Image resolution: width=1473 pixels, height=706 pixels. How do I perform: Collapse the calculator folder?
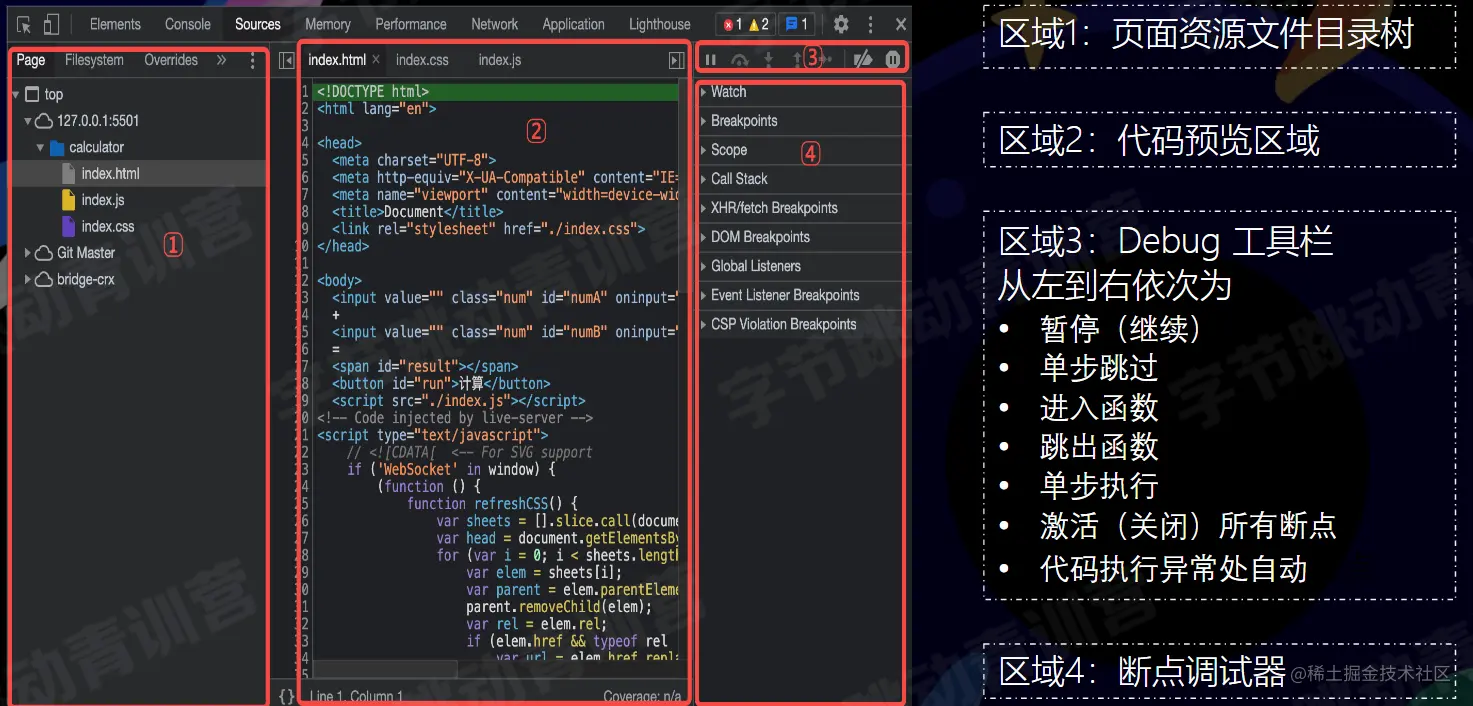pos(41,147)
